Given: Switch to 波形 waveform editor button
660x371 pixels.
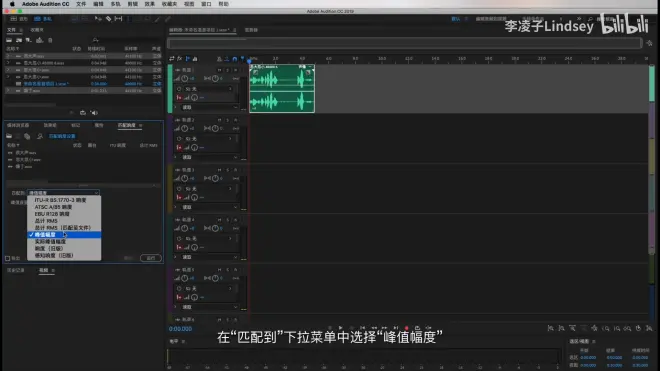Looking at the screenshot, I should coord(19,19).
